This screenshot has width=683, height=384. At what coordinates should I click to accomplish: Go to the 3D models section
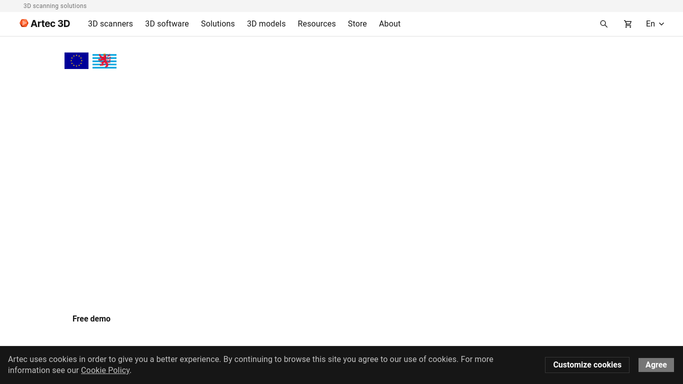[266, 24]
